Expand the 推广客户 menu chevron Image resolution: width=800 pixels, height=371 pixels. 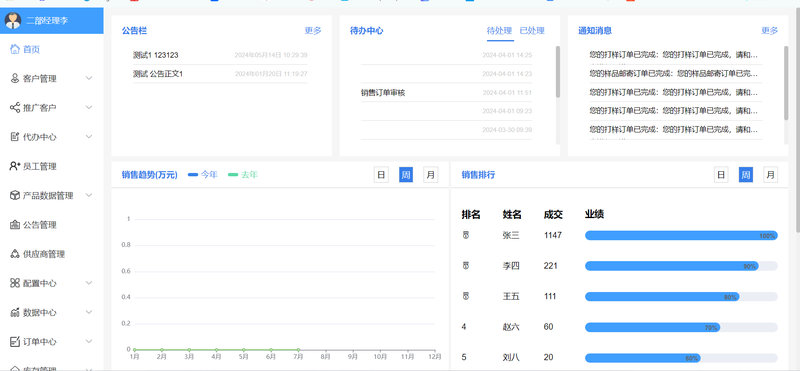pos(89,108)
